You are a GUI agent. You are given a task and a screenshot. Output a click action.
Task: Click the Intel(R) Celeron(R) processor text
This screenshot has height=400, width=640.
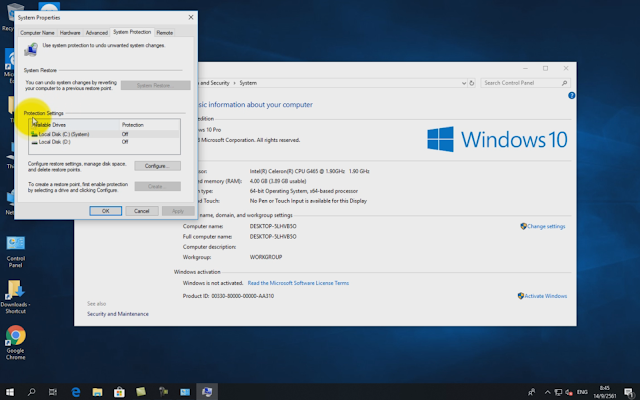[x=309, y=171]
